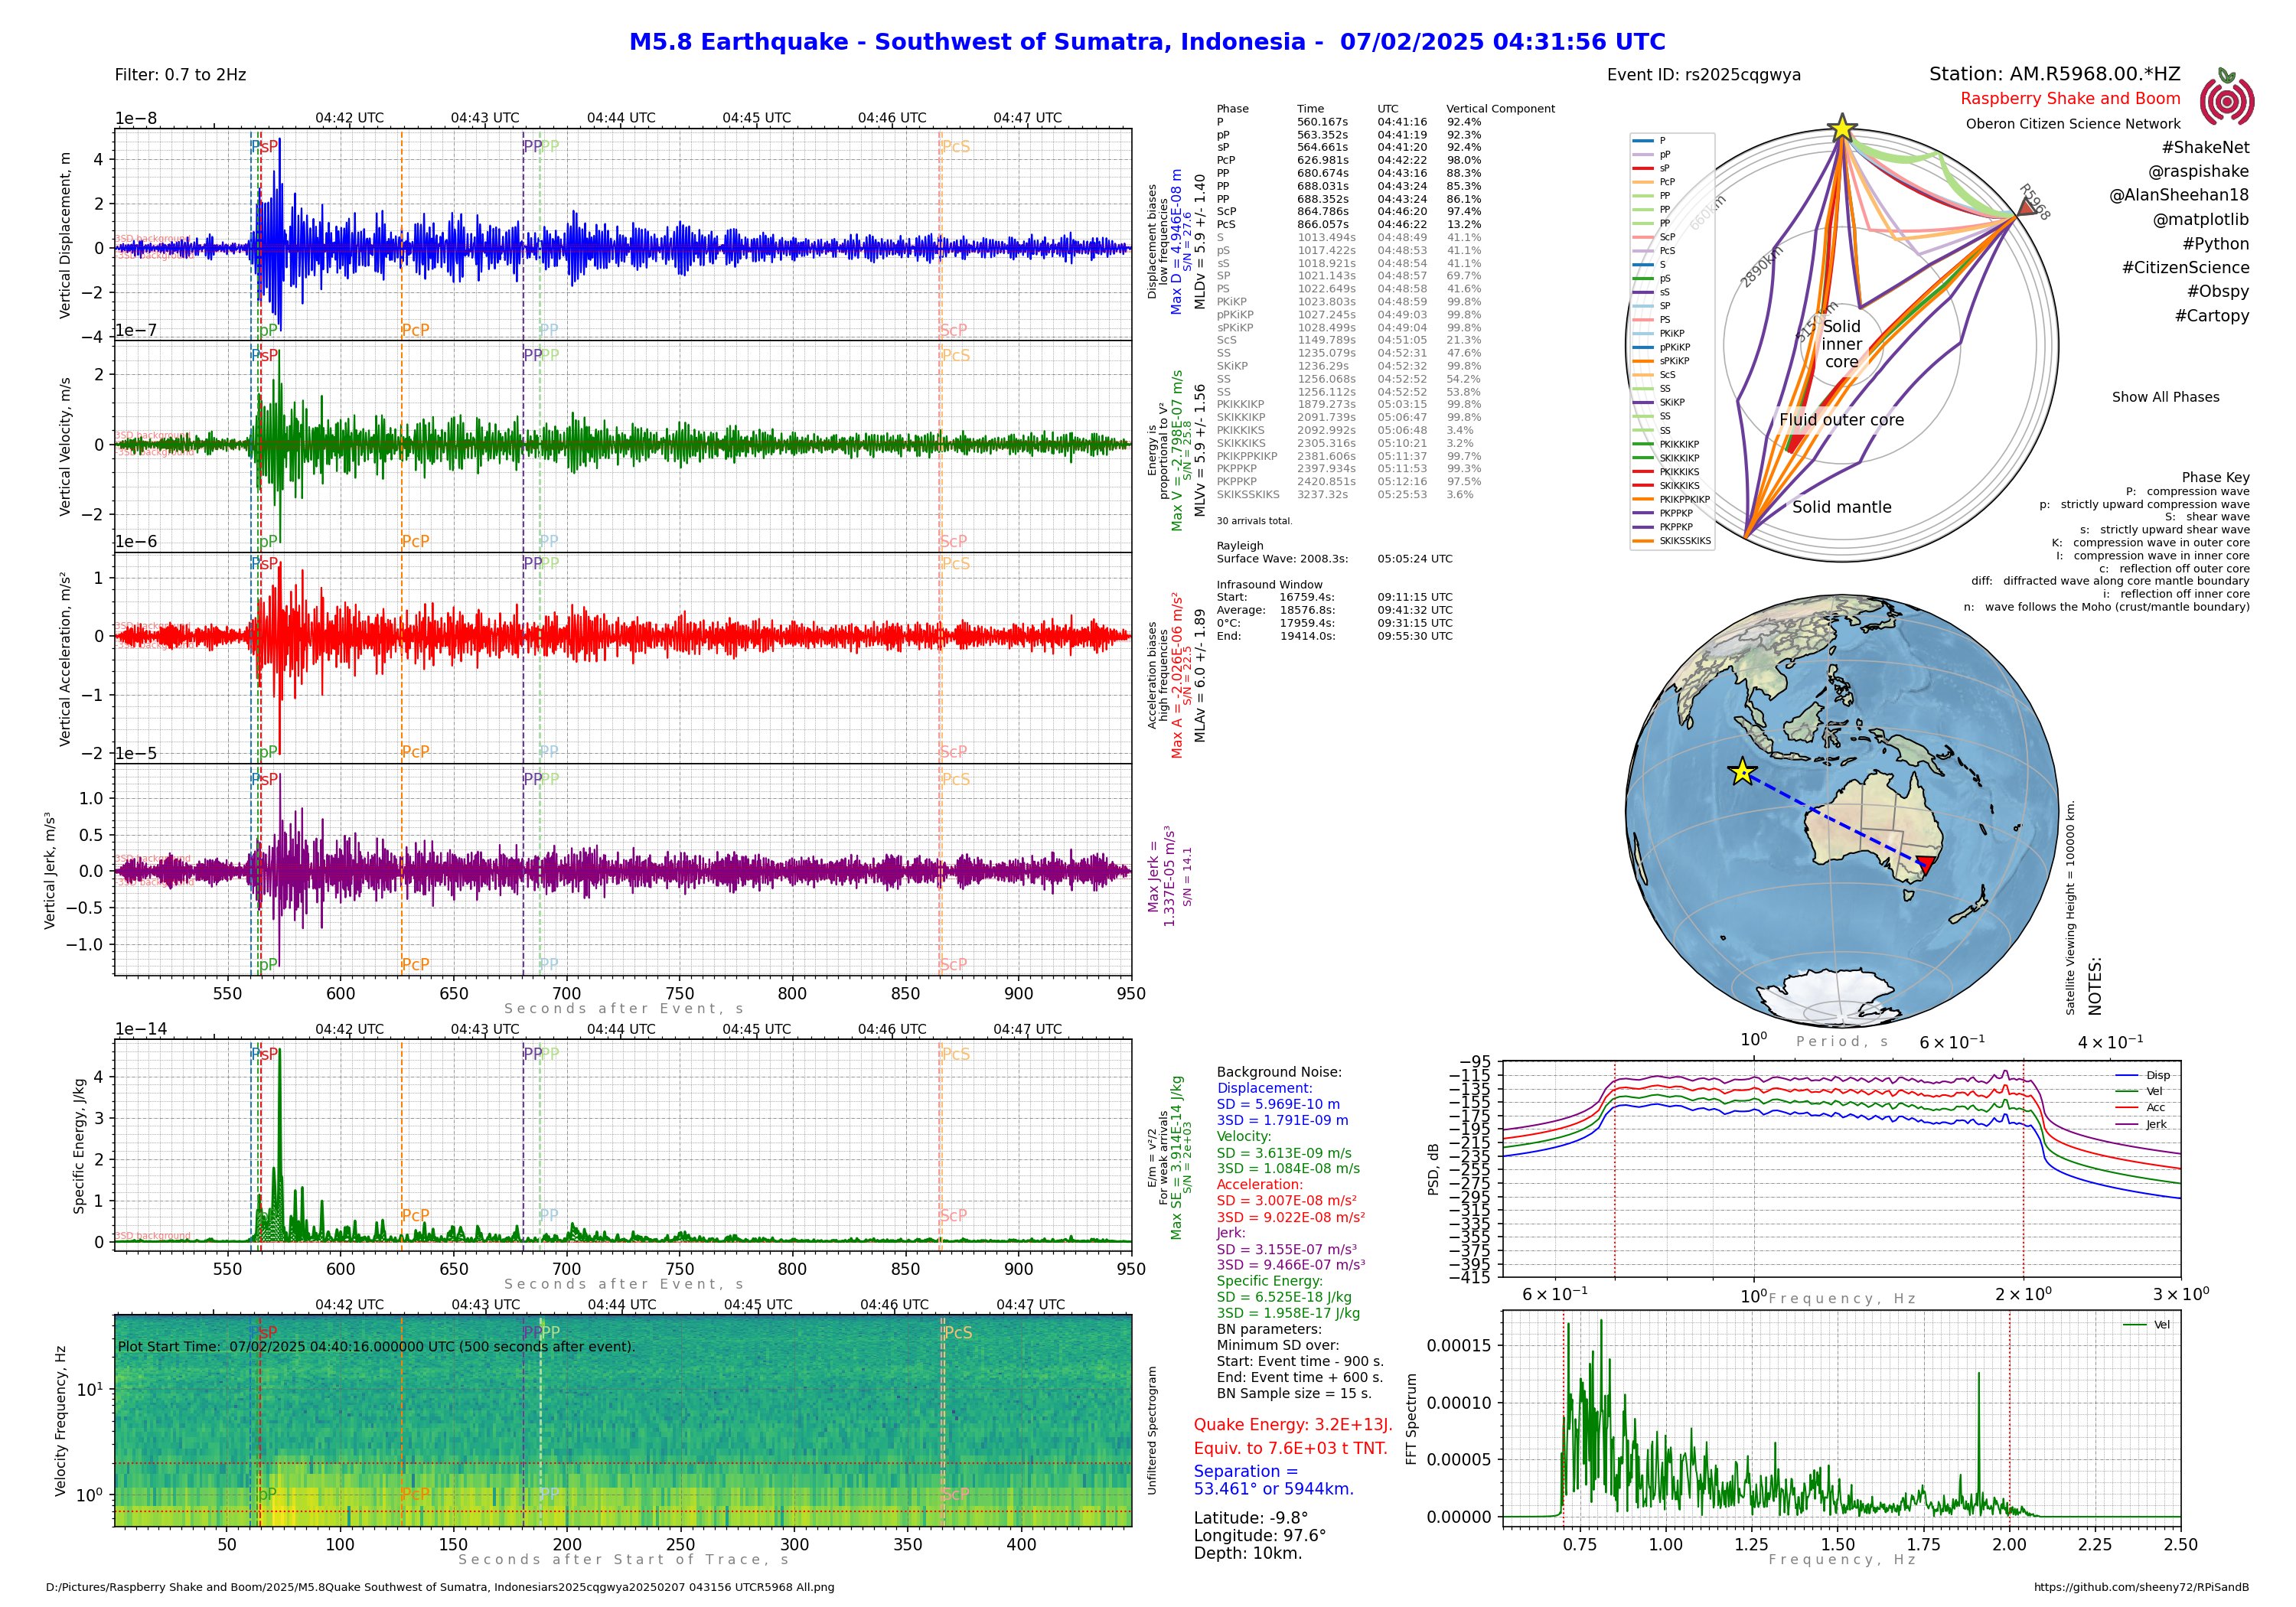Click the red station triangle on the globe
Image resolution: width=2296 pixels, height=1607 pixels.
pyautogui.click(x=1926, y=864)
